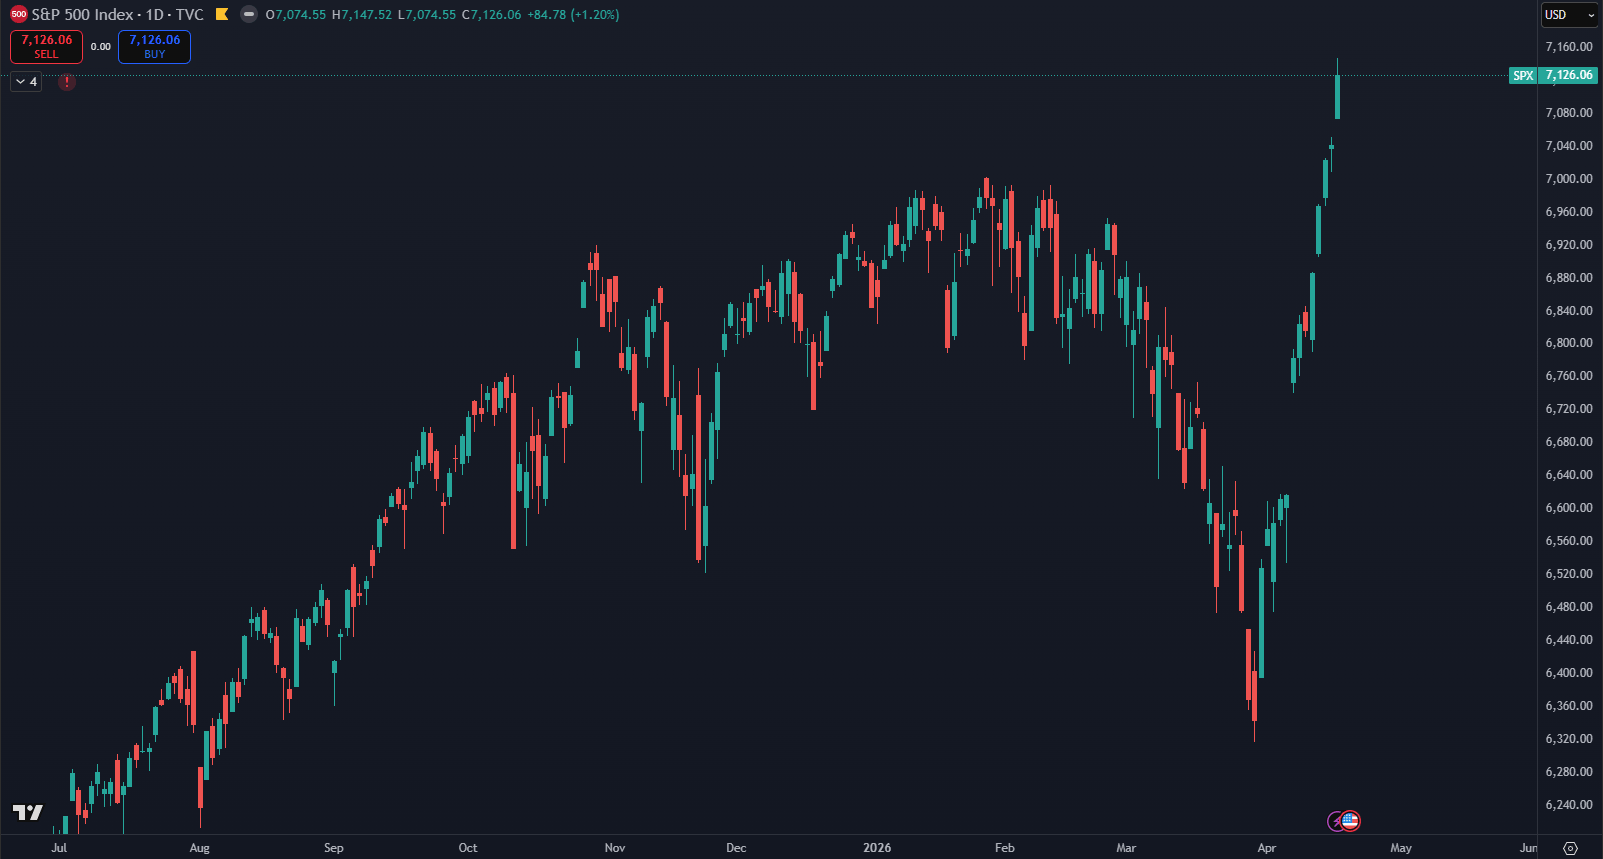
Task: Click the red exclamation warning icon
Action: click(67, 82)
